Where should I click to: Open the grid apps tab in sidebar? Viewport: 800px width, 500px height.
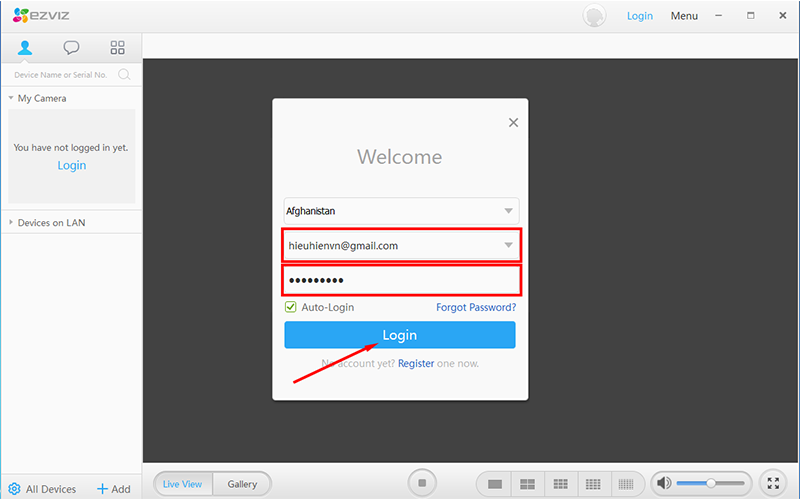click(117, 47)
